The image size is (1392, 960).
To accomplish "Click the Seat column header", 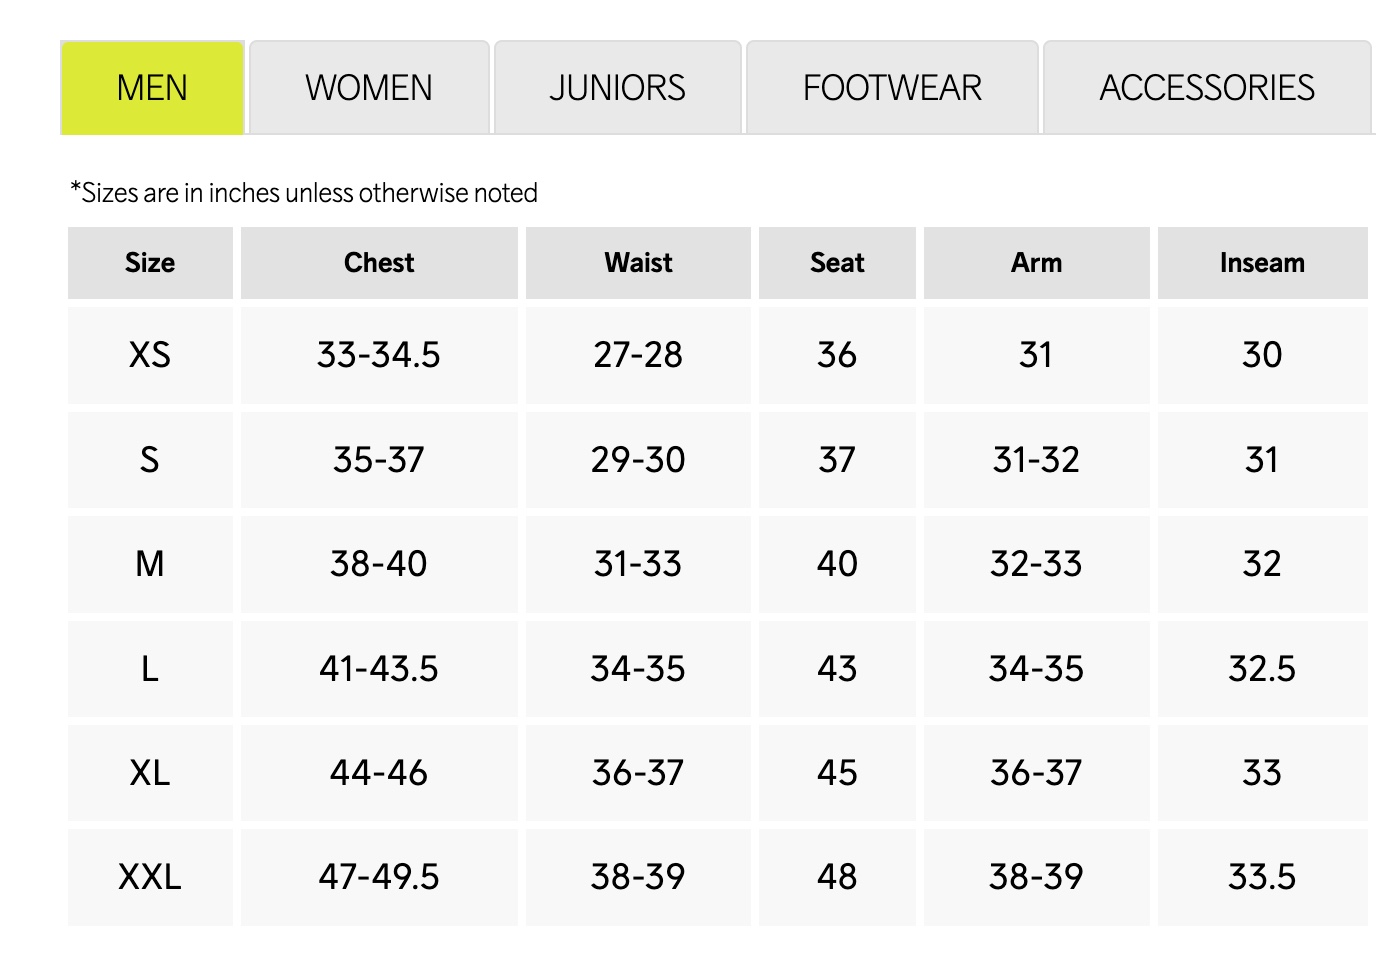I will point(837,263).
